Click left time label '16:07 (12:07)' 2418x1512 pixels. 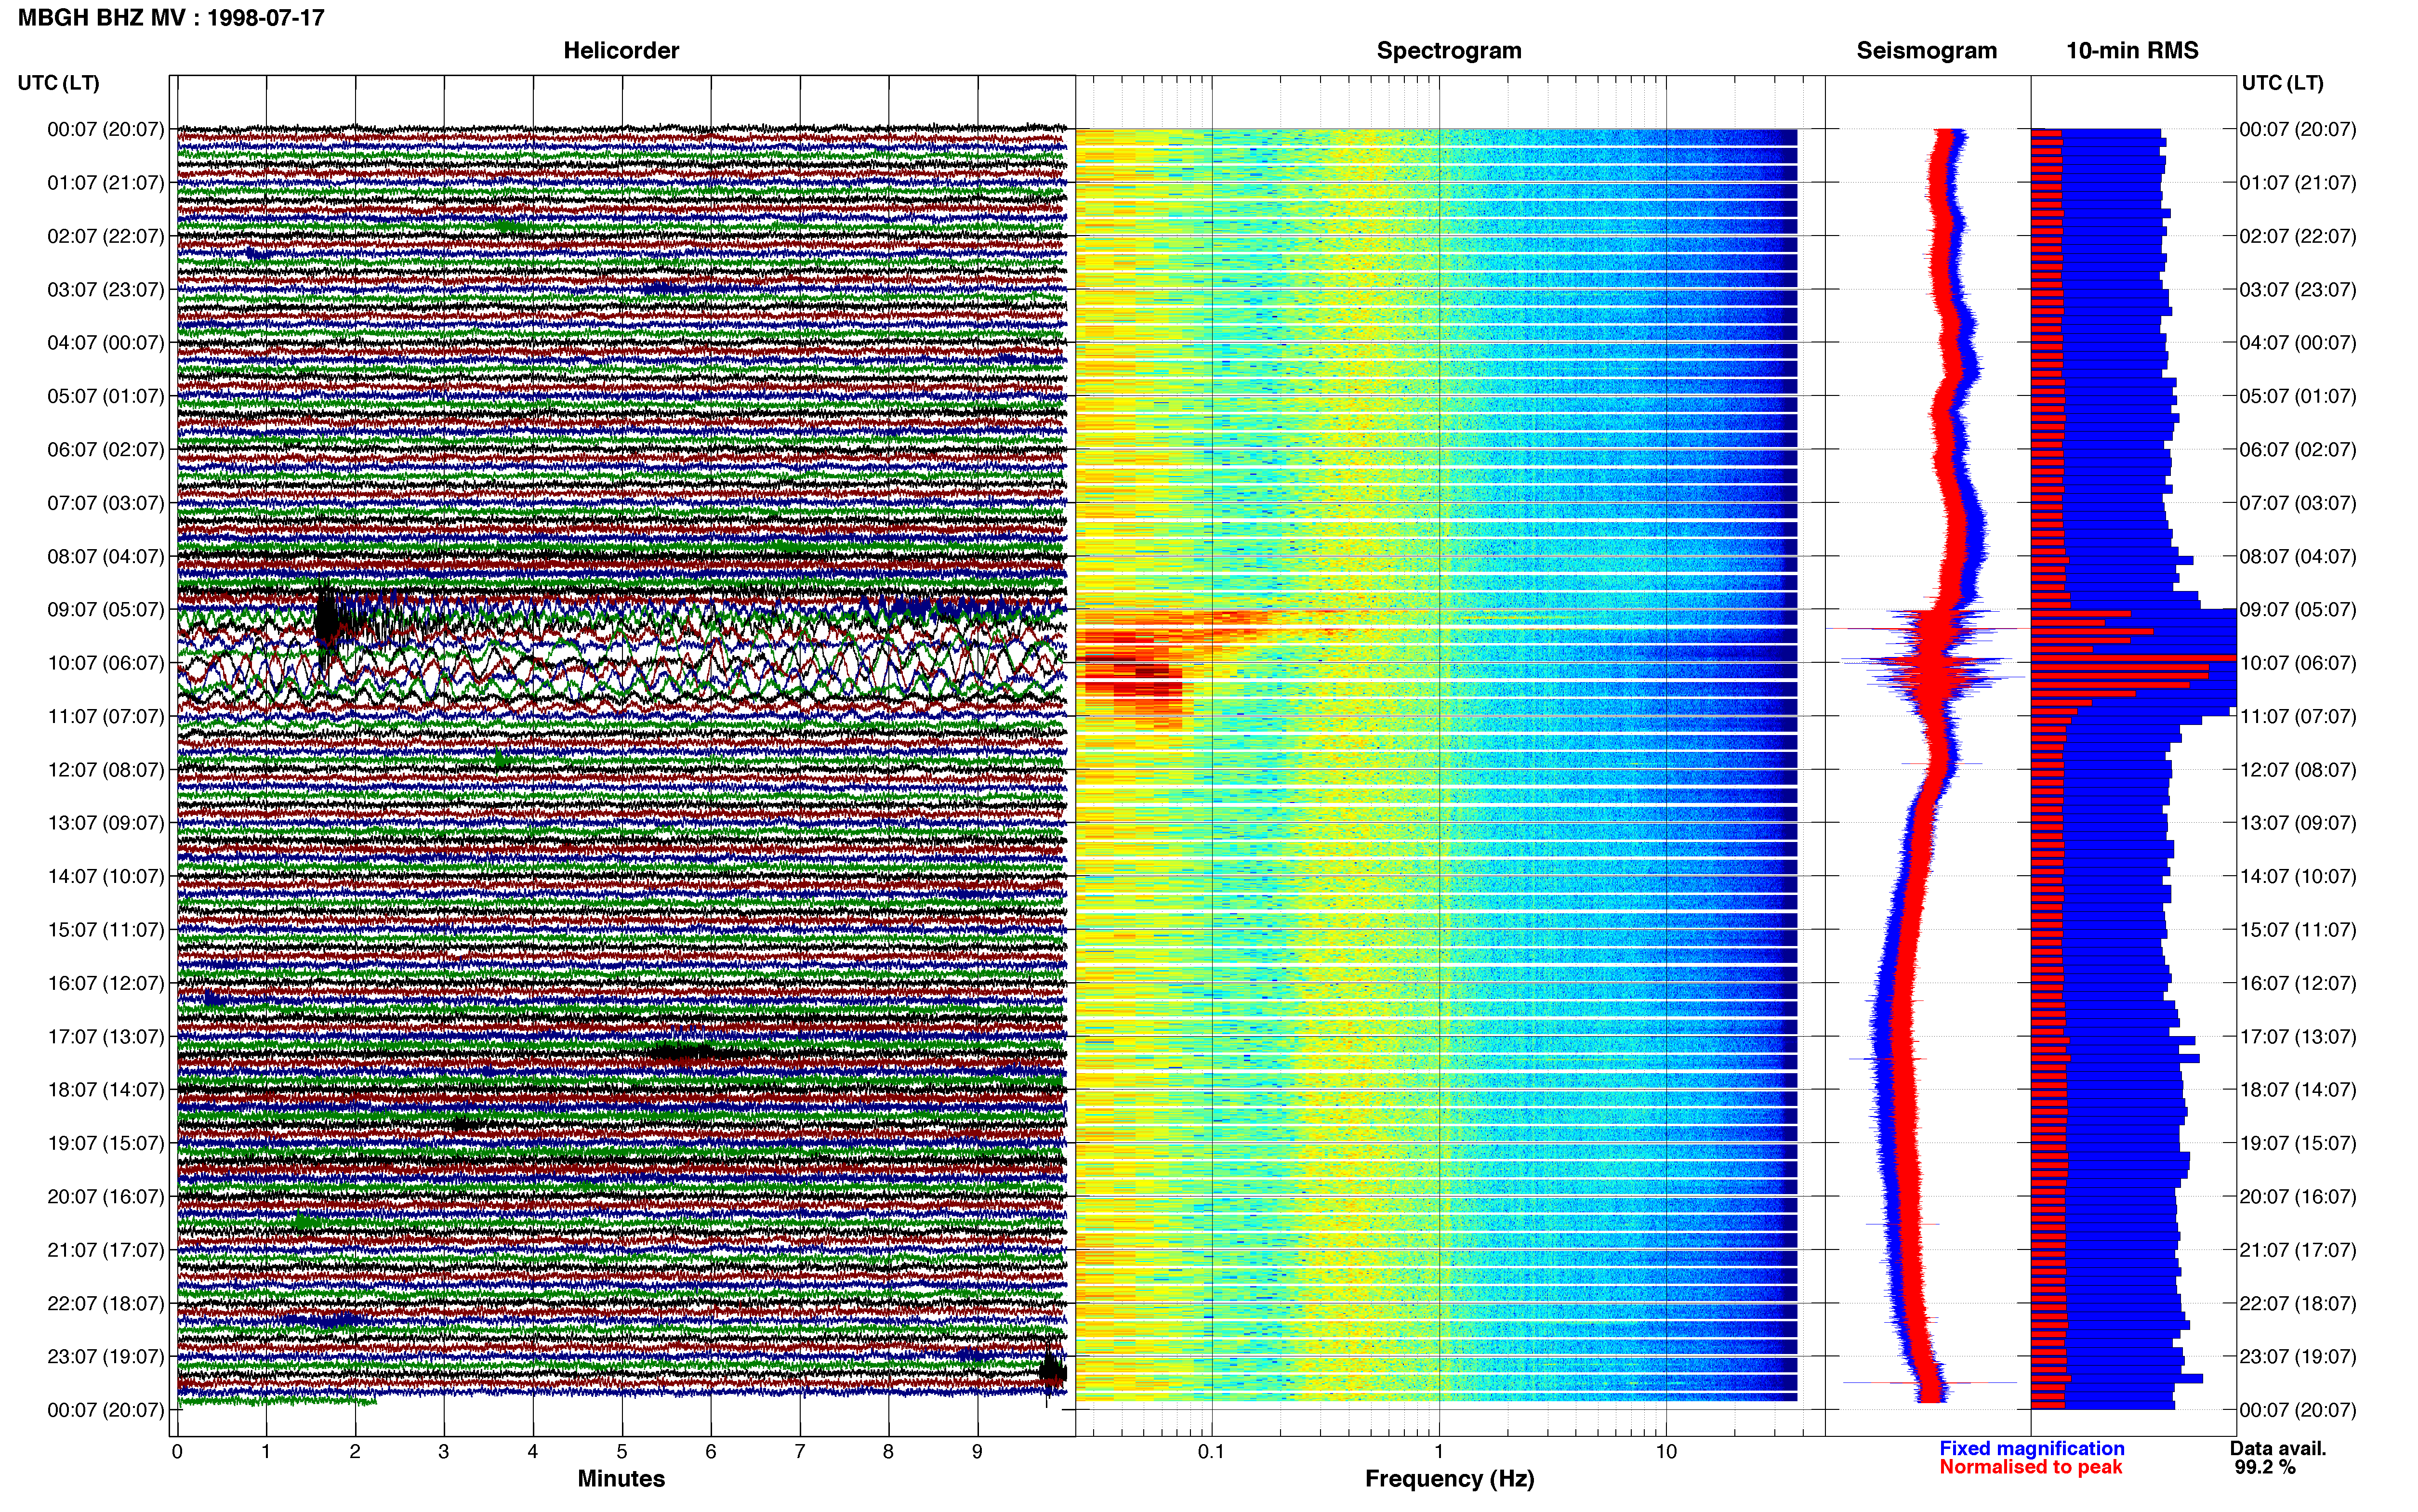[105, 983]
